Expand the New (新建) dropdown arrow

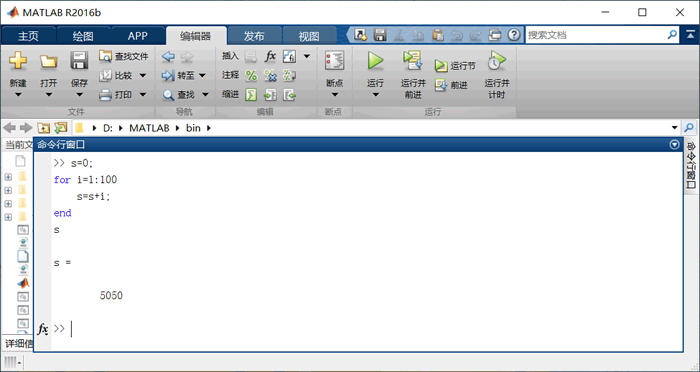18,95
